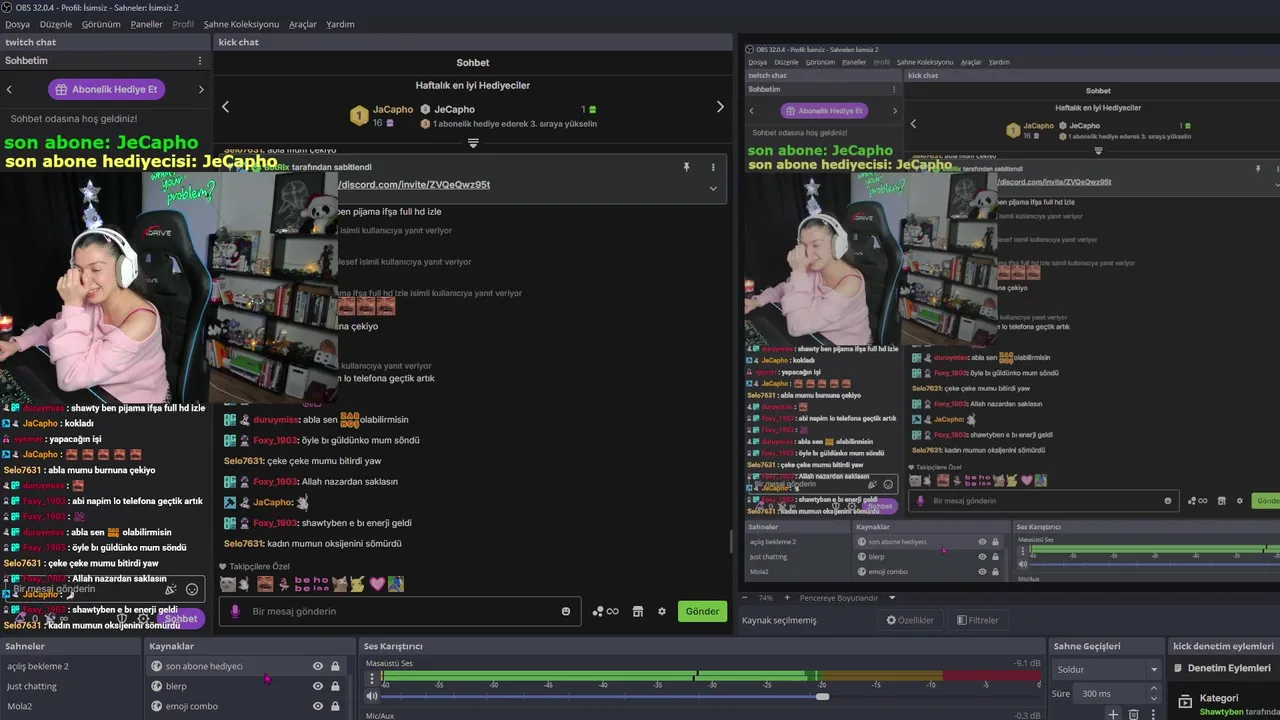1280x720 pixels.
Task: Delete scene transition with trash icon
Action: [1133, 714]
